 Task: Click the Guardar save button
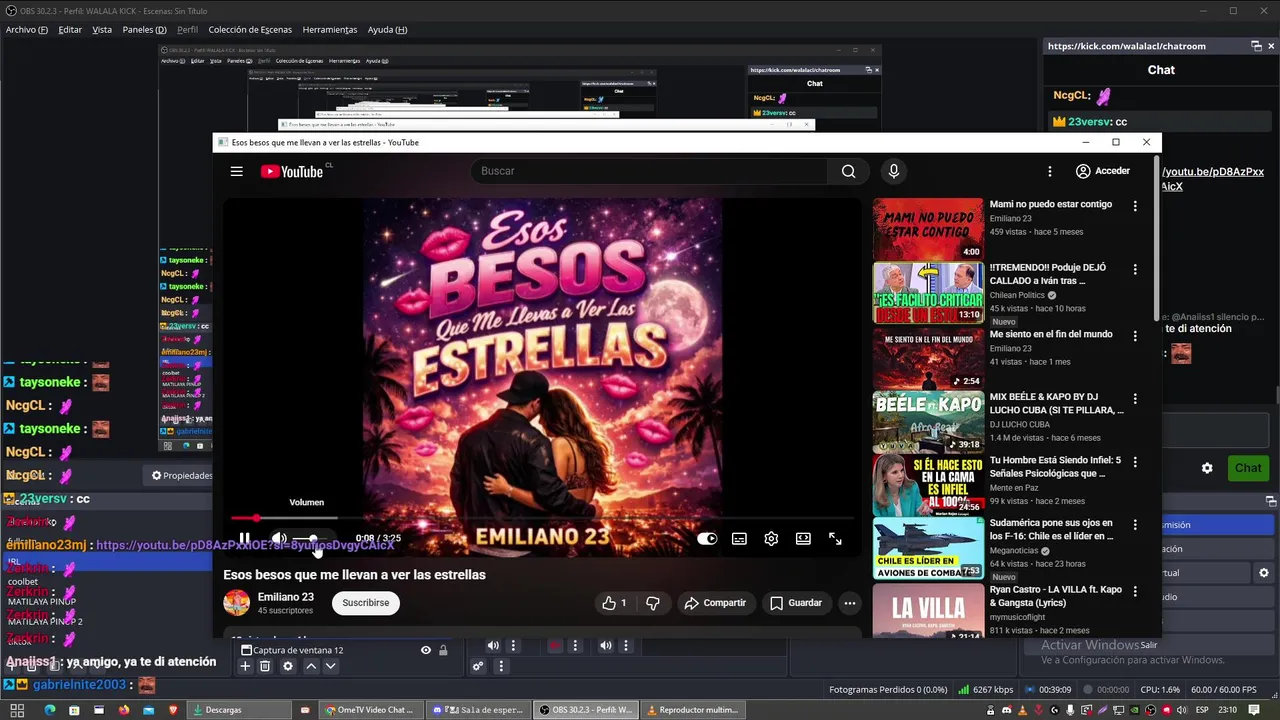click(x=796, y=603)
